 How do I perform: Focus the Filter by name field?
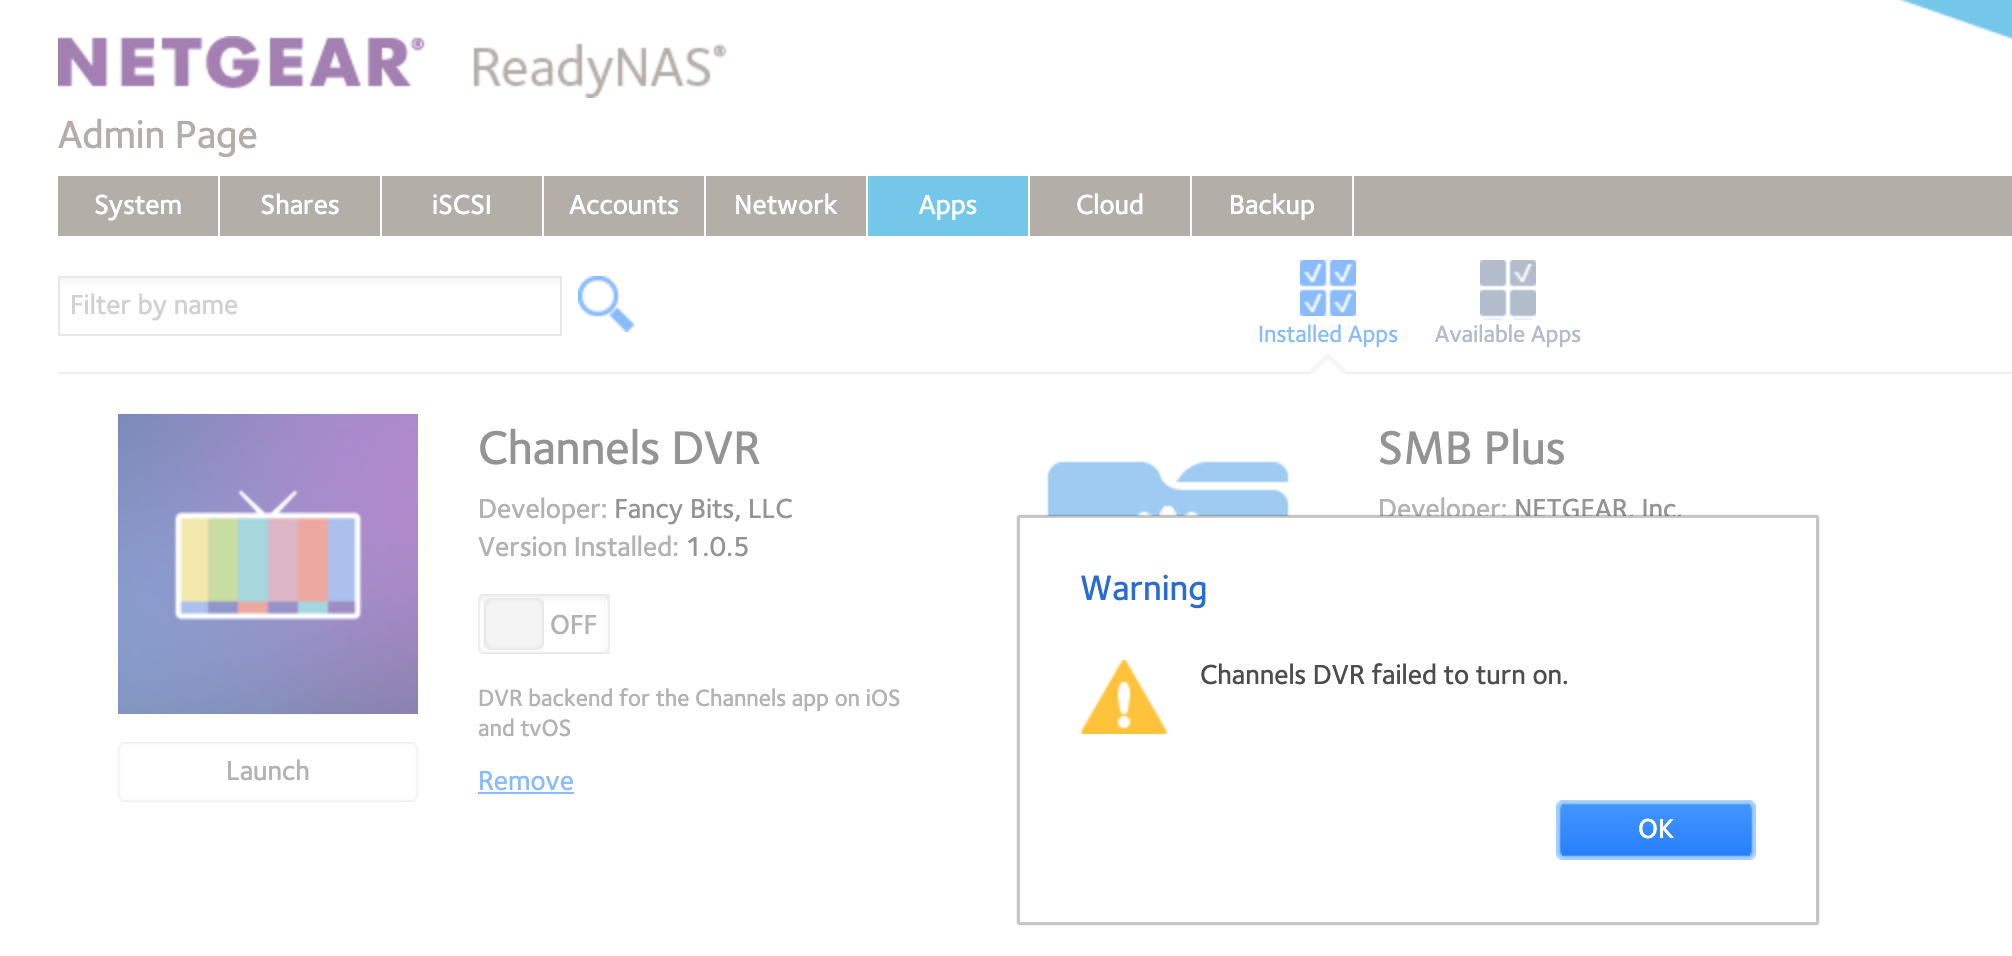(x=310, y=306)
